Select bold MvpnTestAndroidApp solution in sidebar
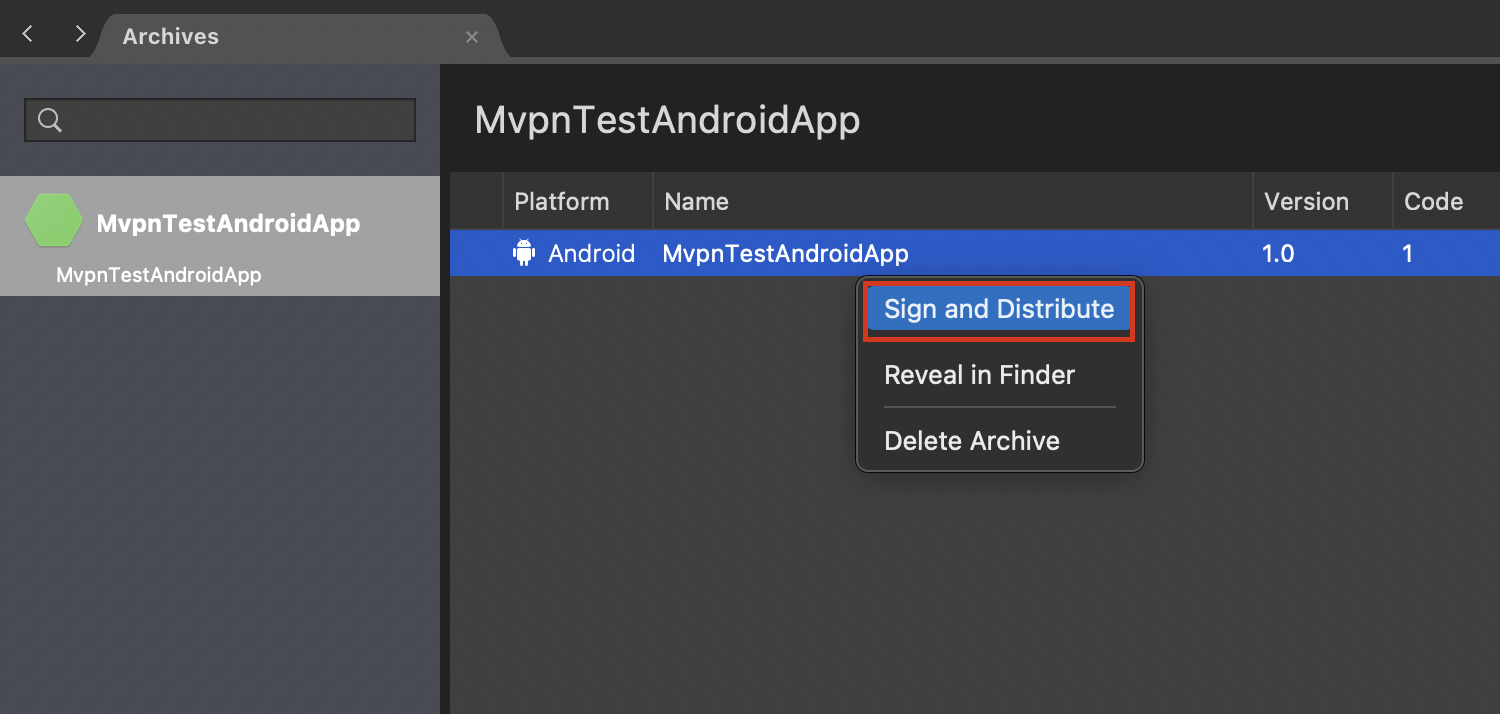Screen dimensions: 1500x714 pyautogui.click(x=228, y=223)
